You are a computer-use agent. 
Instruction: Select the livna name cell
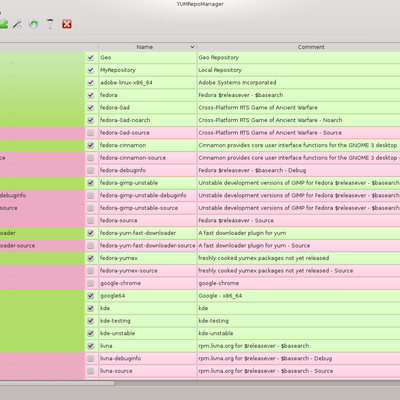click(x=147, y=346)
